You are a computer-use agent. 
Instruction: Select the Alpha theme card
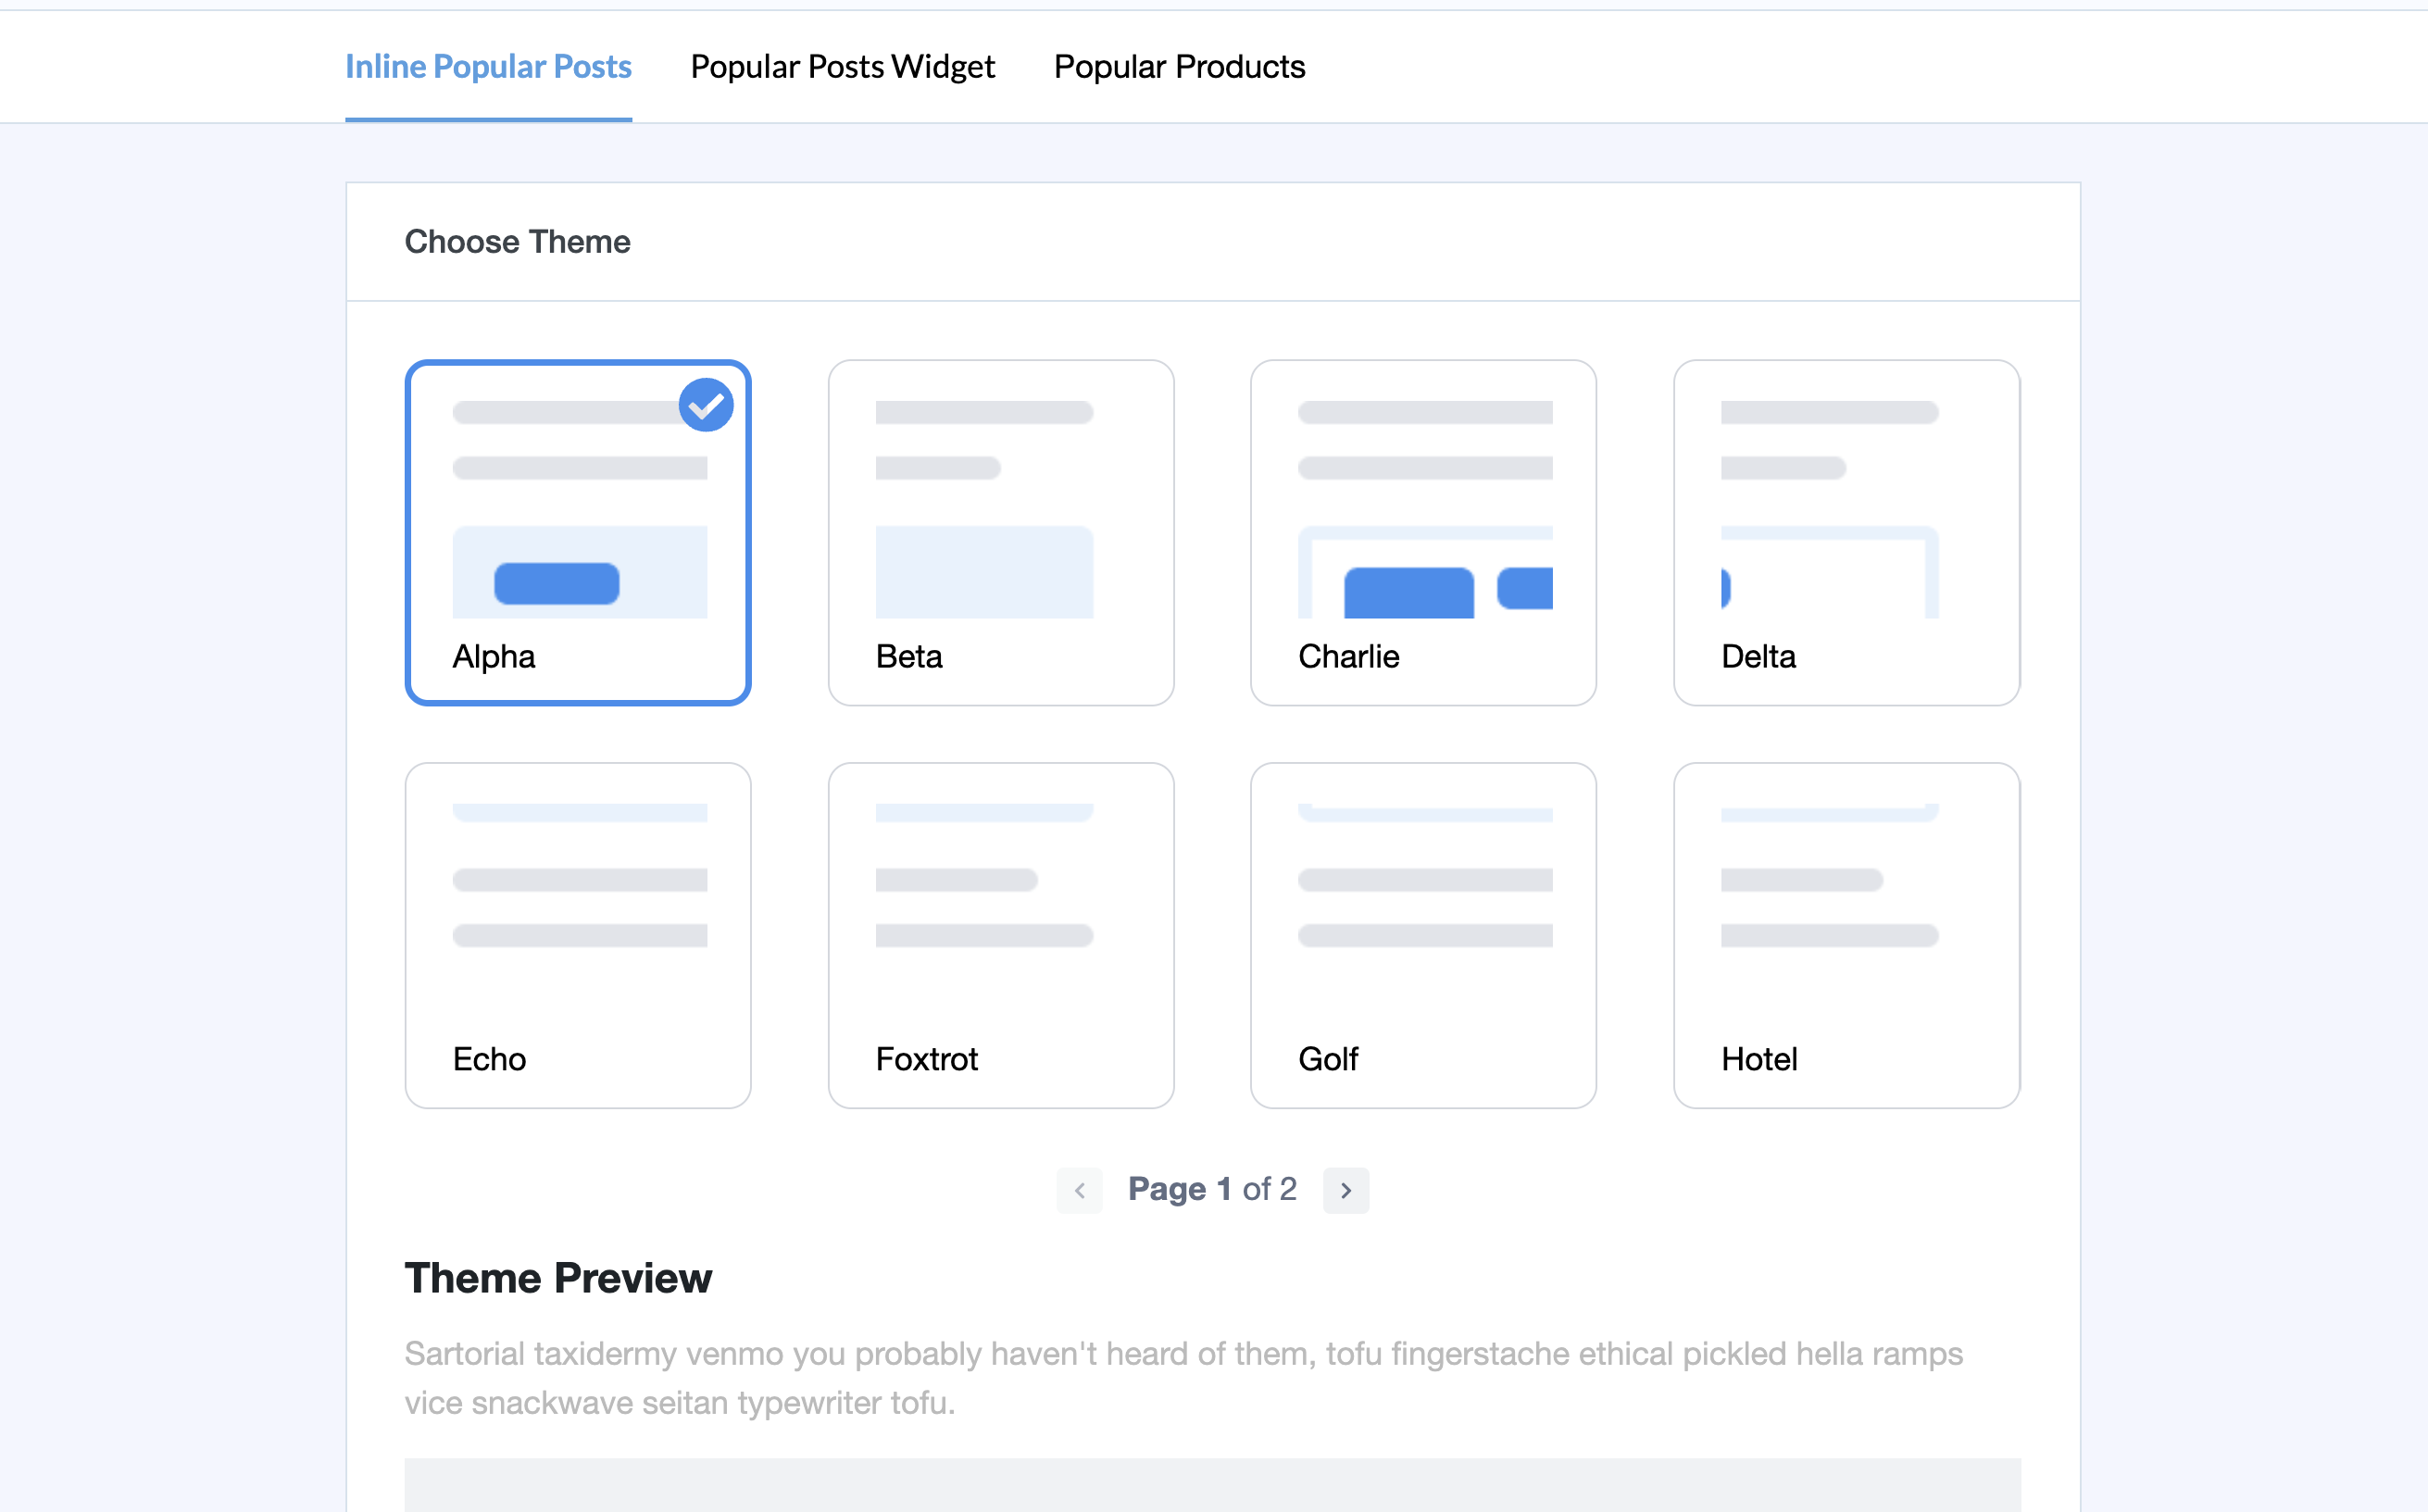pyautogui.click(x=578, y=533)
